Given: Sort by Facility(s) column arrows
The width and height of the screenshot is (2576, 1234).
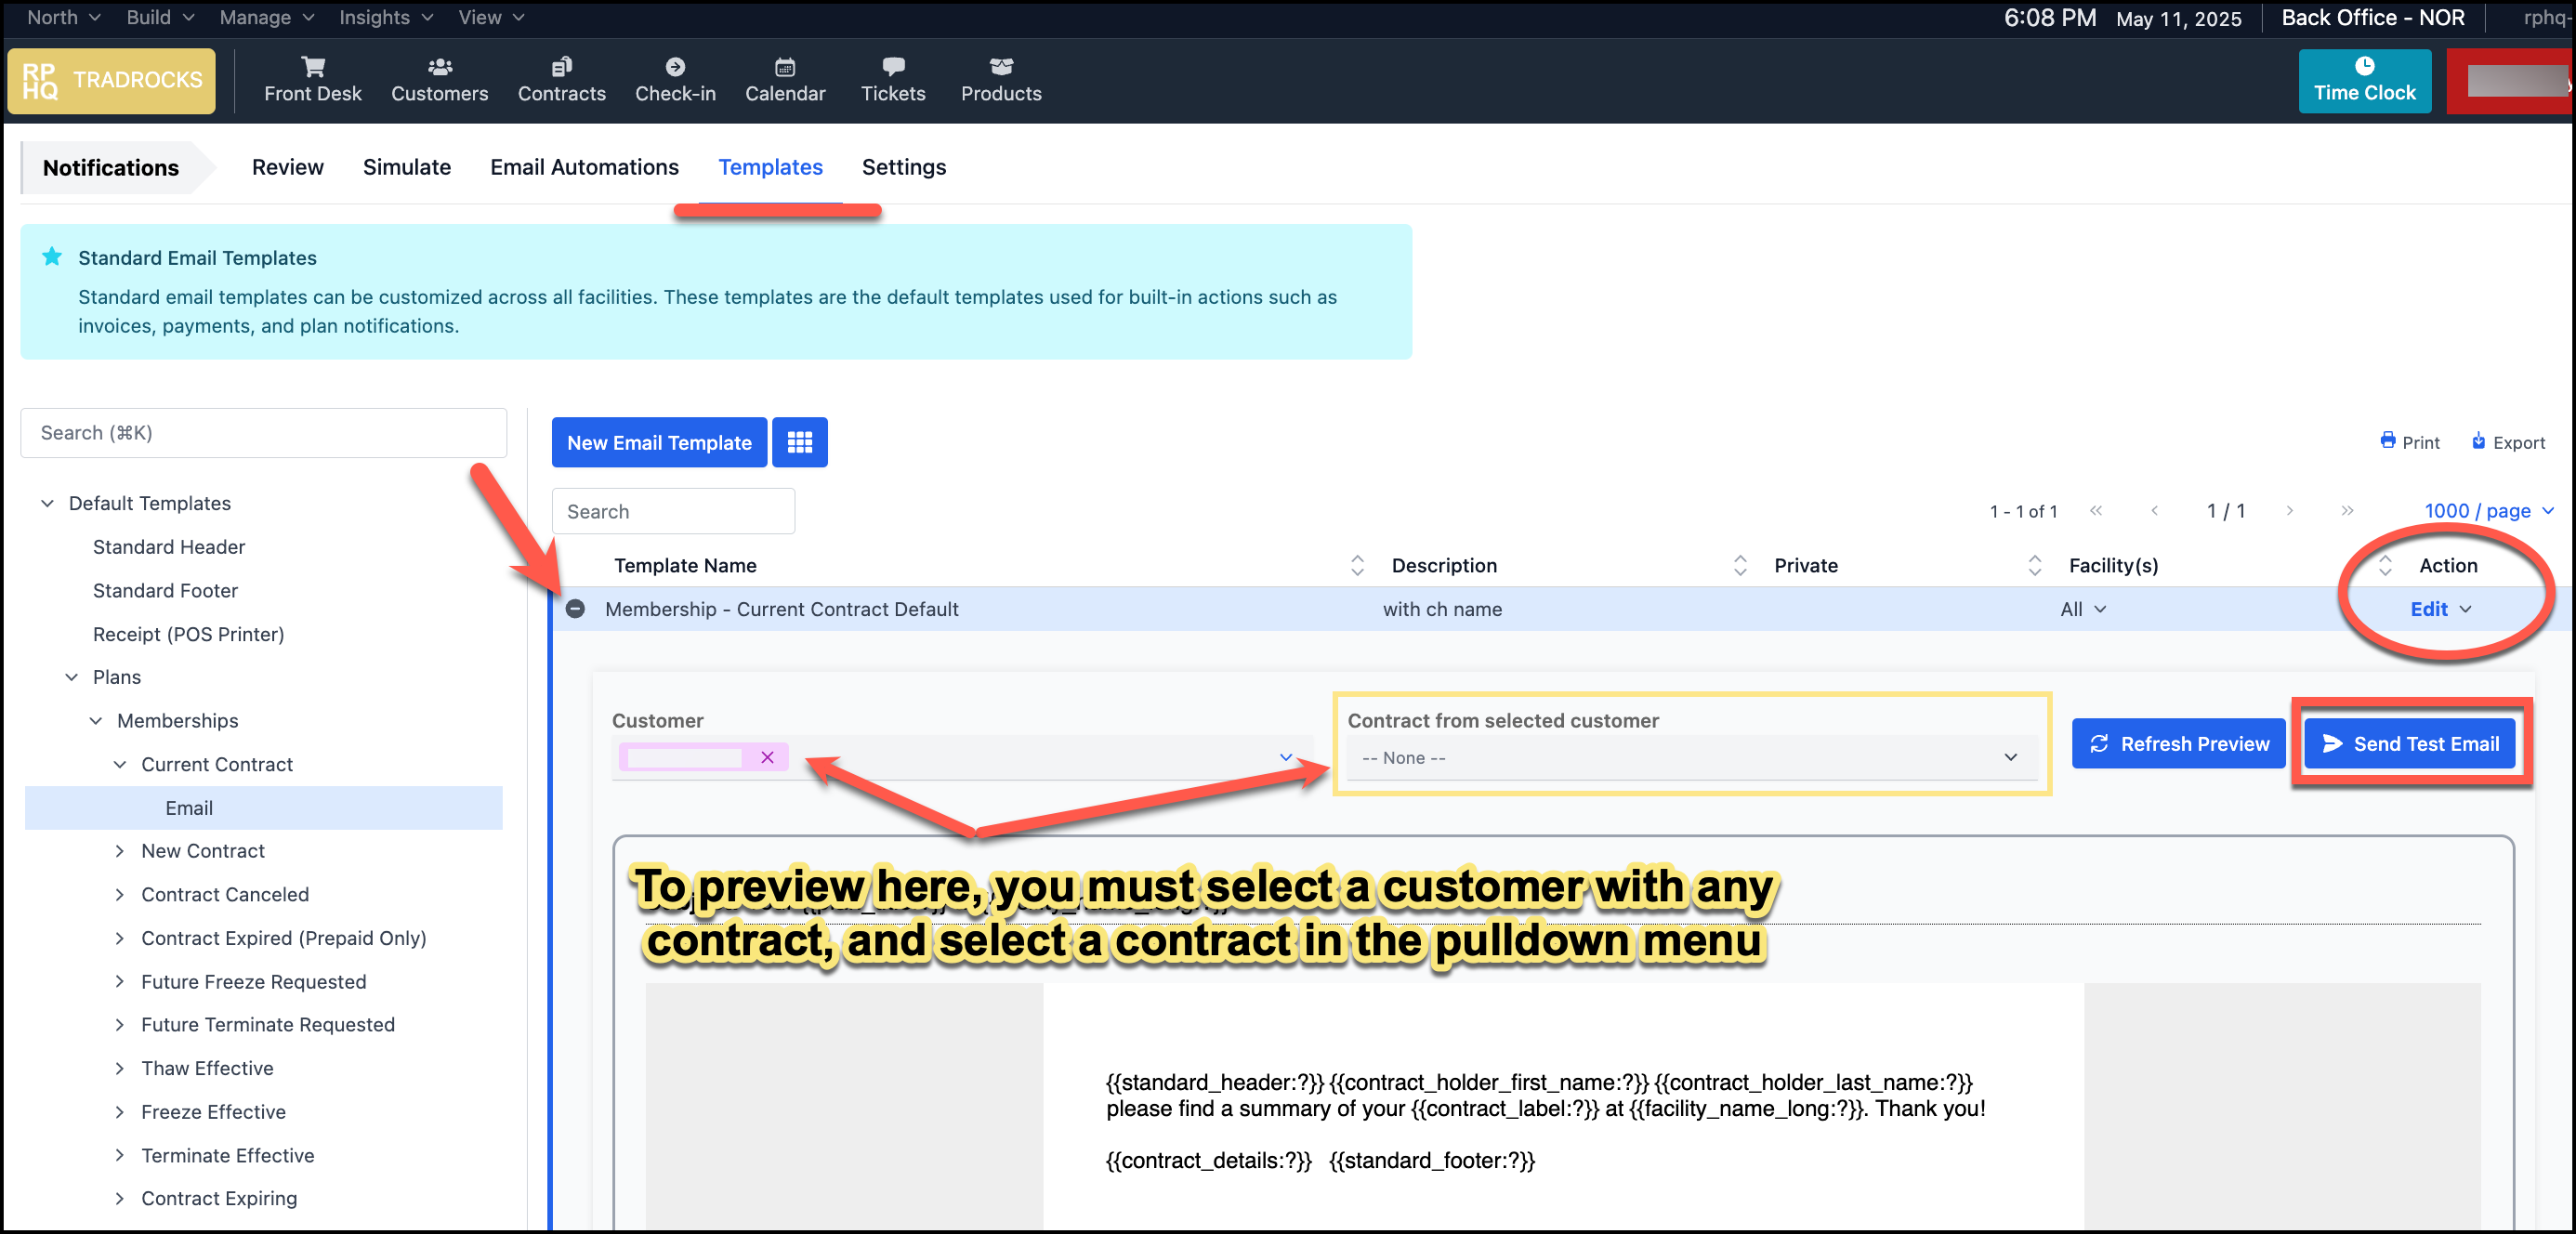Looking at the screenshot, I should (2385, 565).
